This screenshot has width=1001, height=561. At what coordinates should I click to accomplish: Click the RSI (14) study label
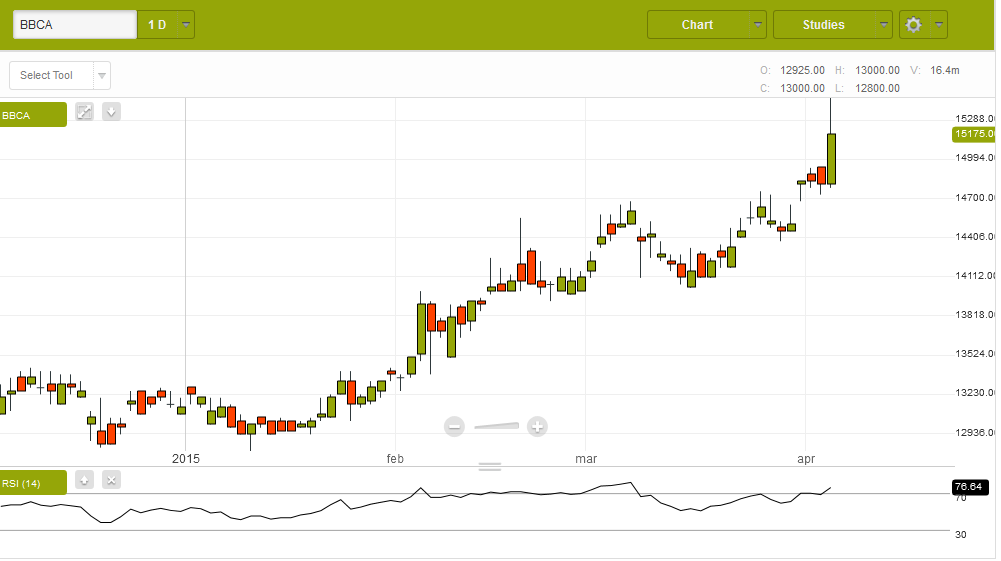(32, 484)
